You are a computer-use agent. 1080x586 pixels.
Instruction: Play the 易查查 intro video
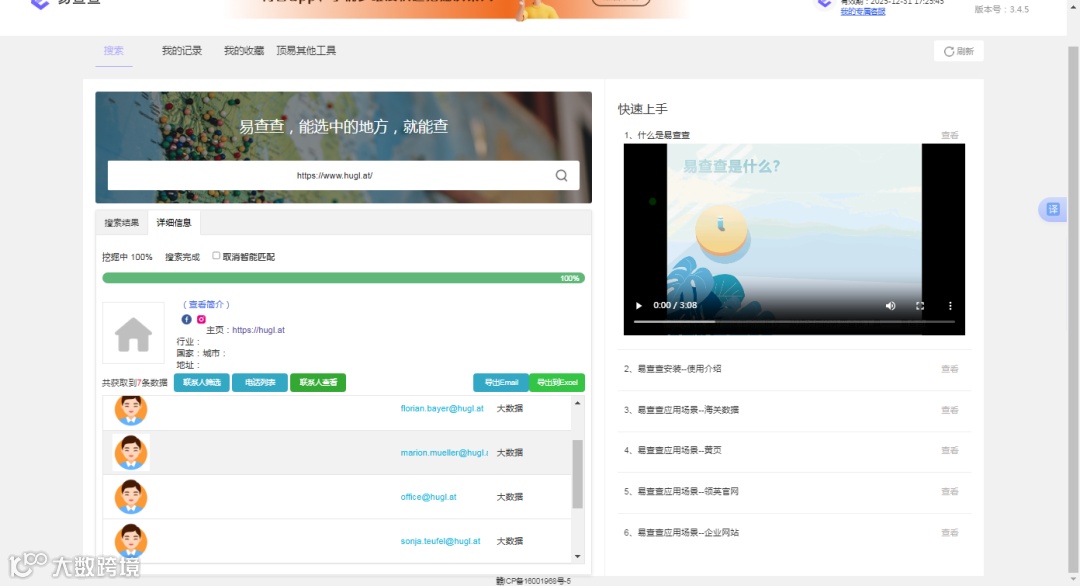click(x=638, y=305)
